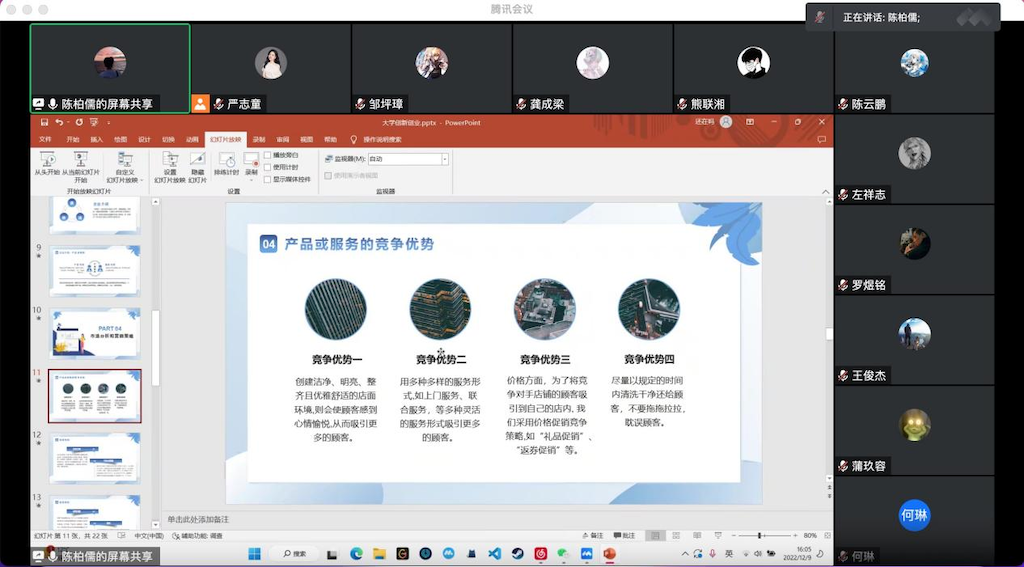1024x567 pixels.
Task: Open Windows Start menu in shared taskbar
Action: [x=255, y=554]
